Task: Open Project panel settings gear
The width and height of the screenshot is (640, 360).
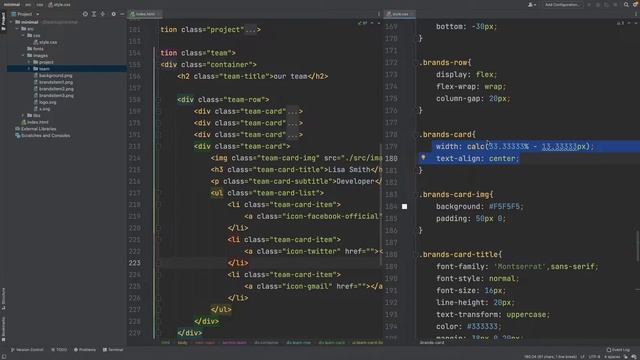Action: [x=113, y=14]
